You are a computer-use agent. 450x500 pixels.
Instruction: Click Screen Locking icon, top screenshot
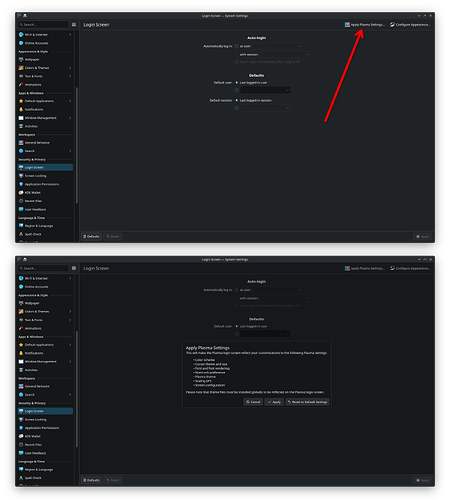pos(21,176)
